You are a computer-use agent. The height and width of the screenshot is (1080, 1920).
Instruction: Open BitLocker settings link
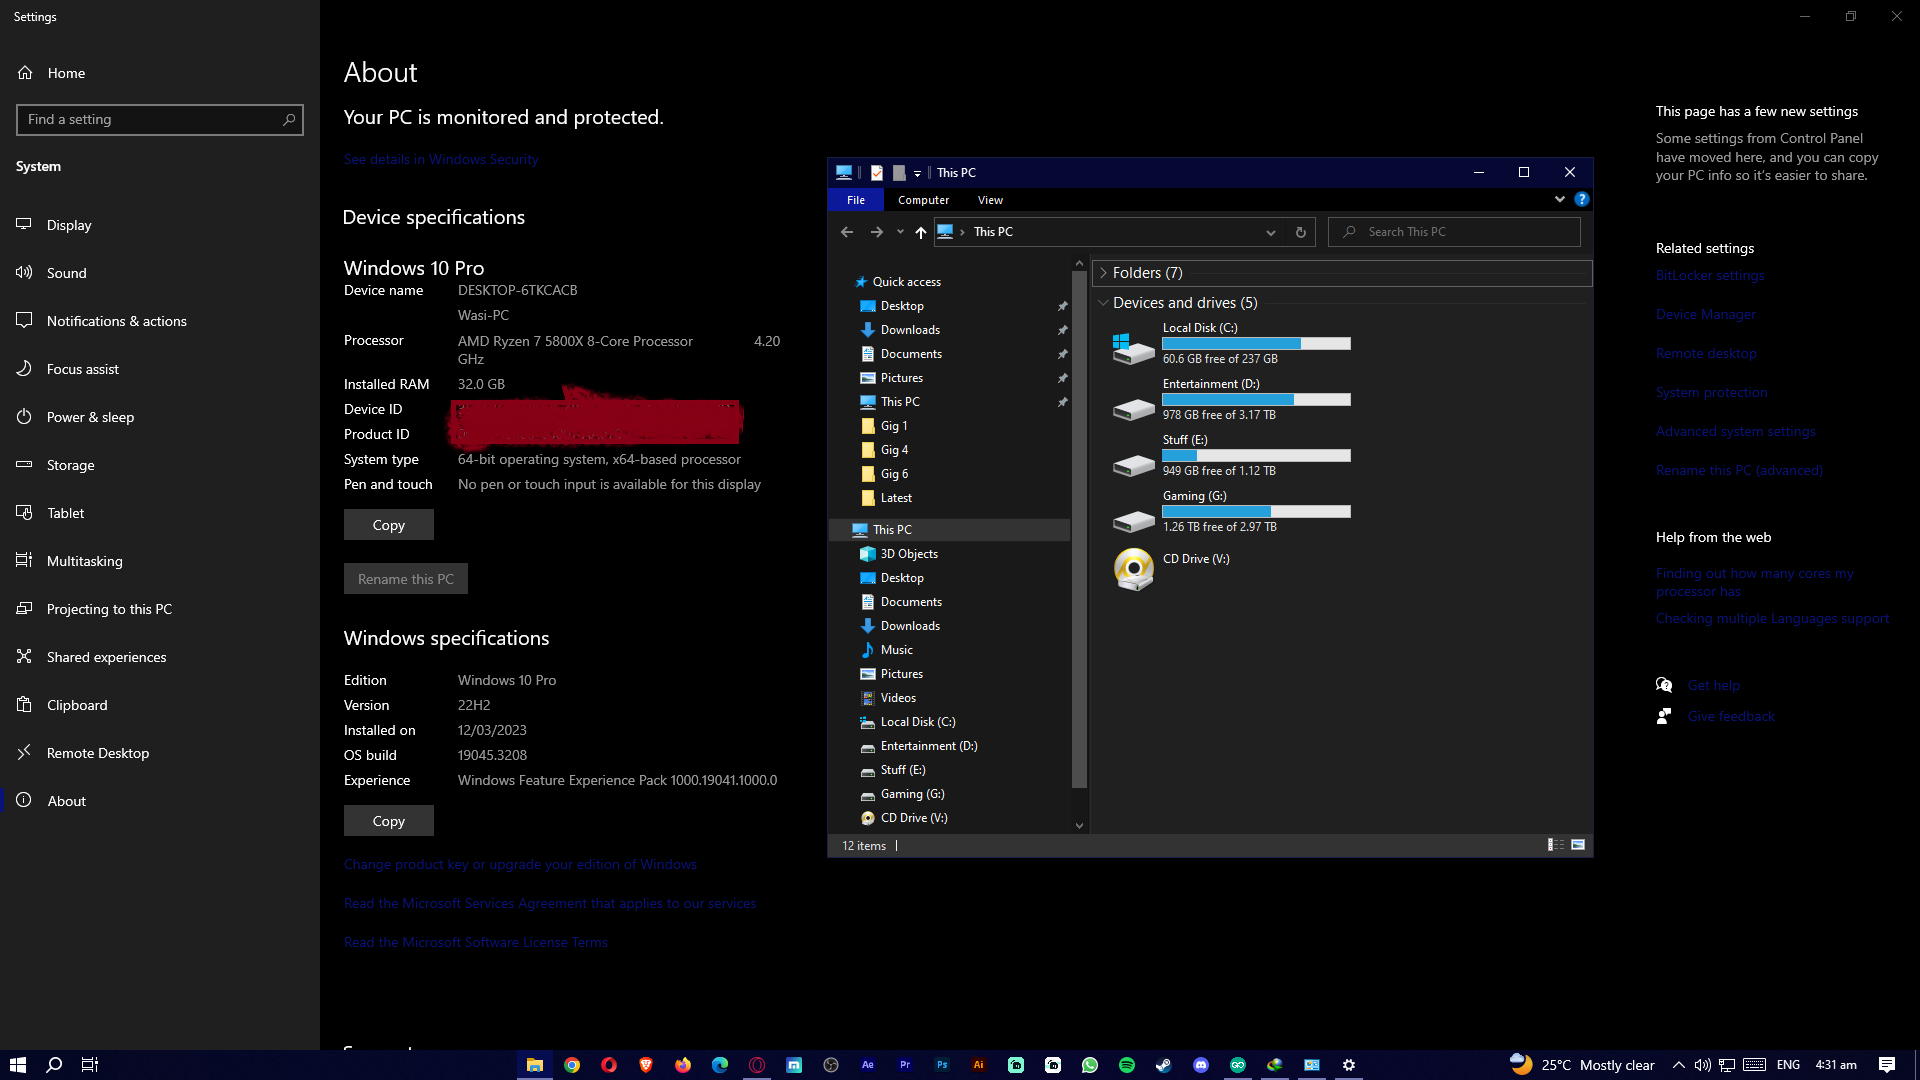click(x=1710, y=276)
